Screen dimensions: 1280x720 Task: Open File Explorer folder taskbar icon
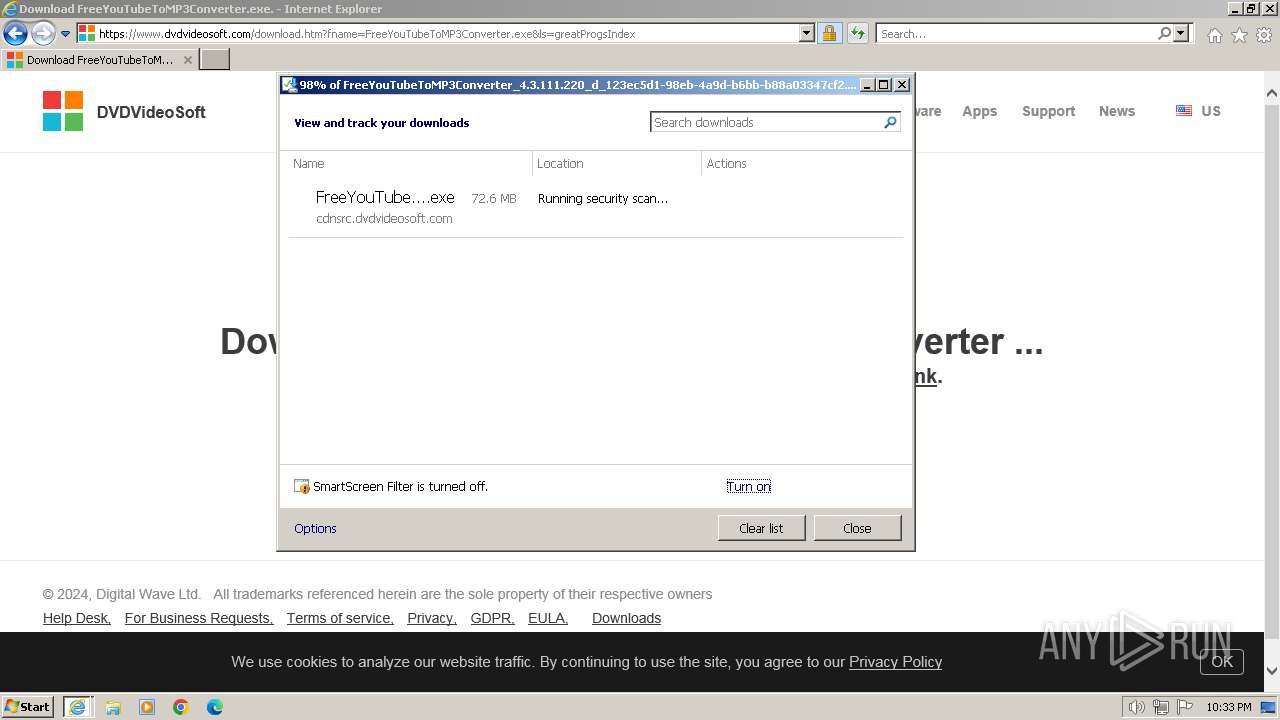[113, 707]
